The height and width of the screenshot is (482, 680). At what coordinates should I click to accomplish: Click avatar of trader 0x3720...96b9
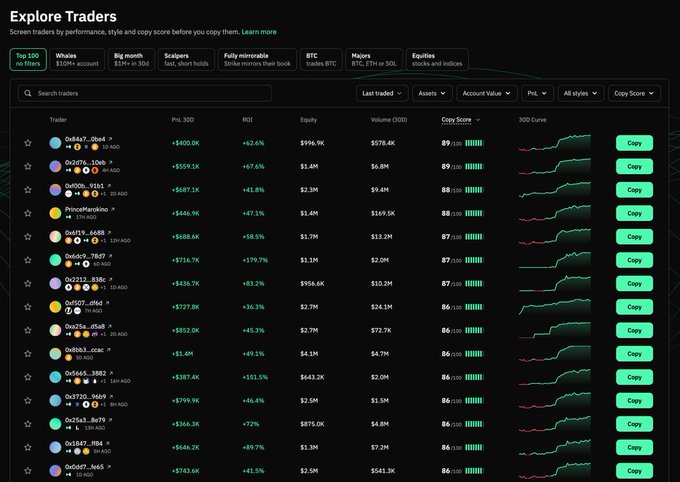55,400
